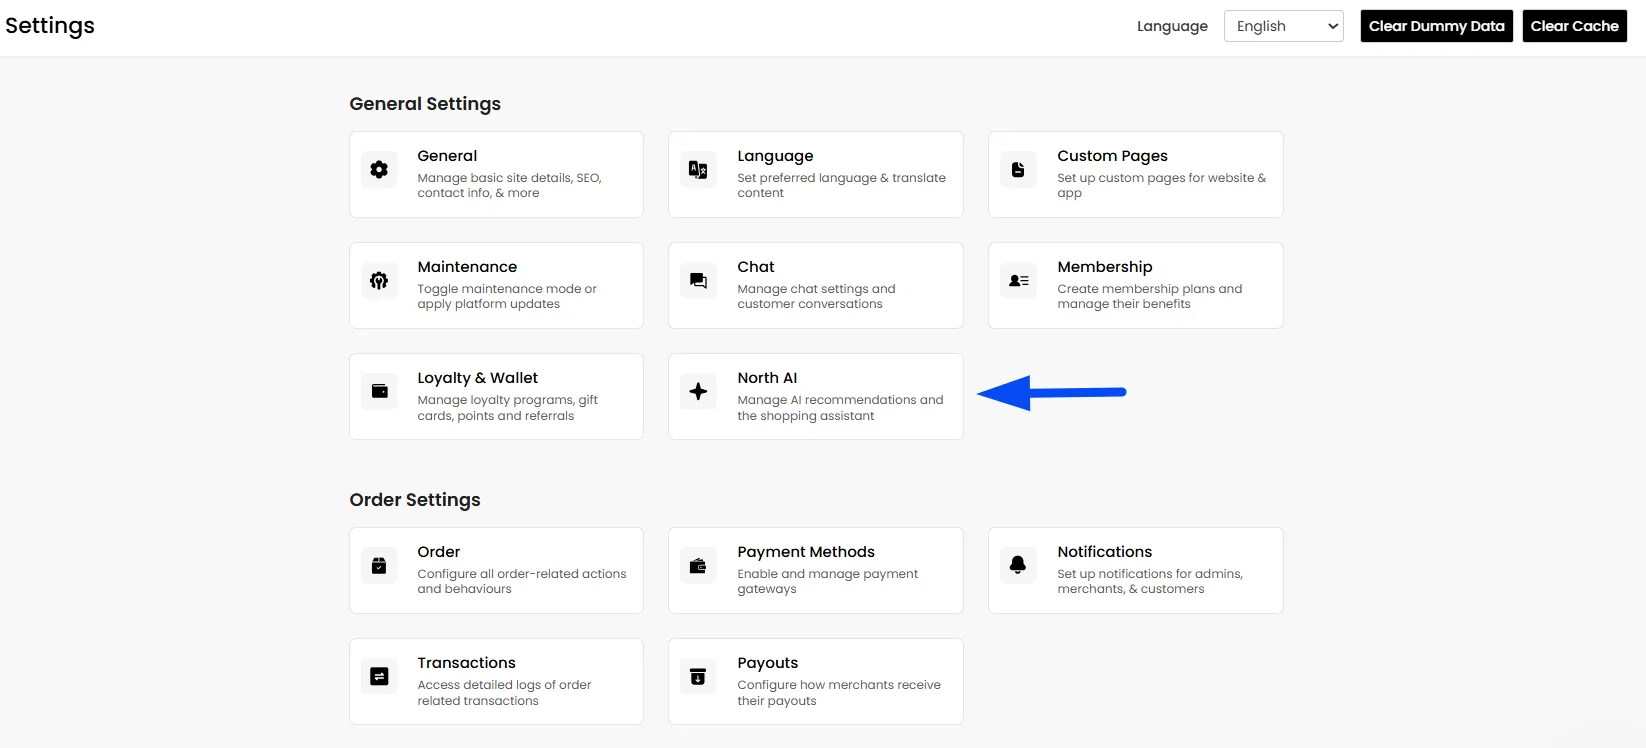The image size is (1646, 748).
Task: Click the 'General Settings' section heading
Action: [425, 104]
